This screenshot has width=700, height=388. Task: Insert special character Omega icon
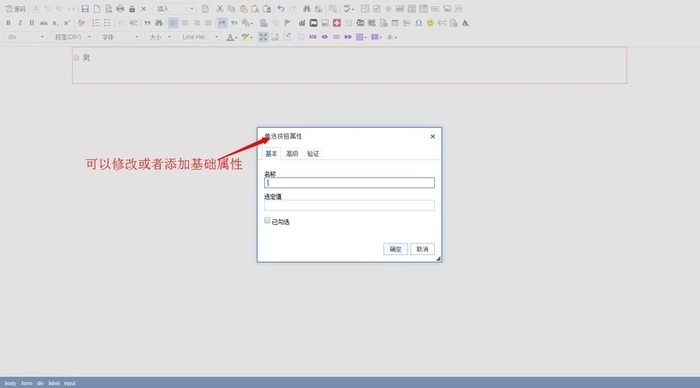(418, 23)
